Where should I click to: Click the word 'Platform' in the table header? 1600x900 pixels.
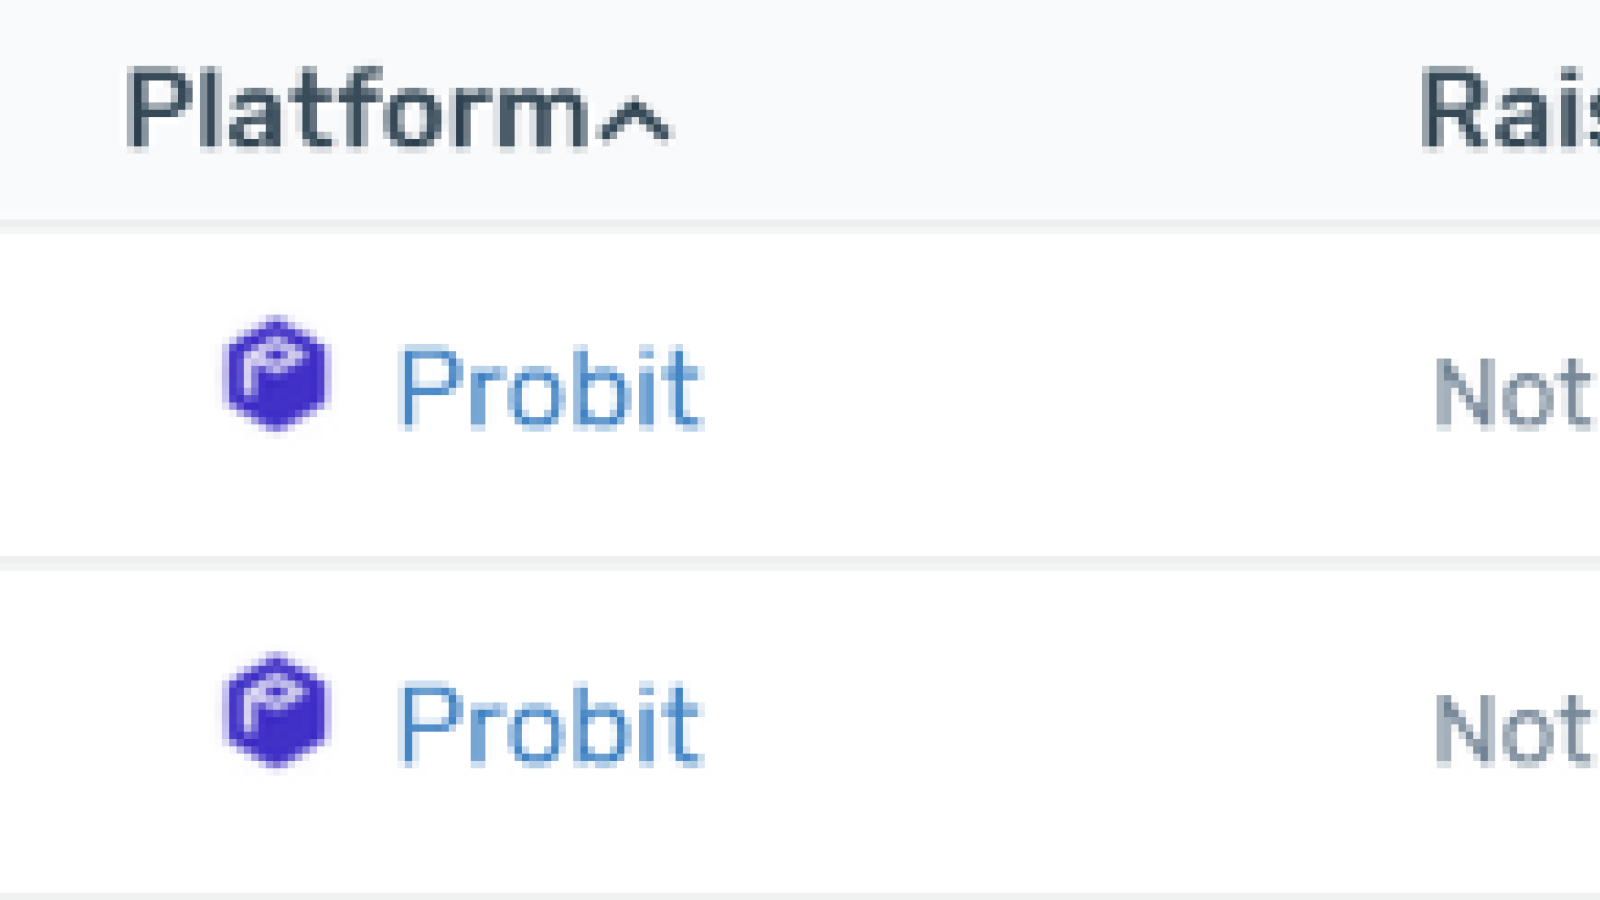[358, 110]
